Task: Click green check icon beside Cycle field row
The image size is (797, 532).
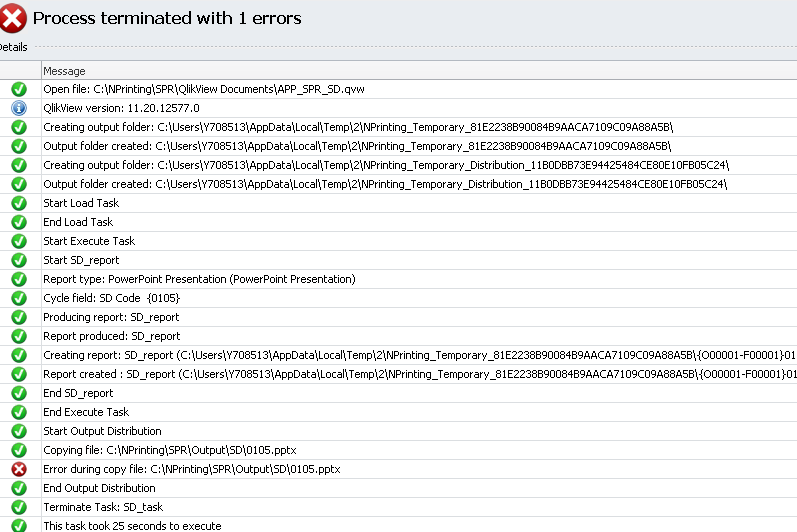Action: [x=19, y=298]
